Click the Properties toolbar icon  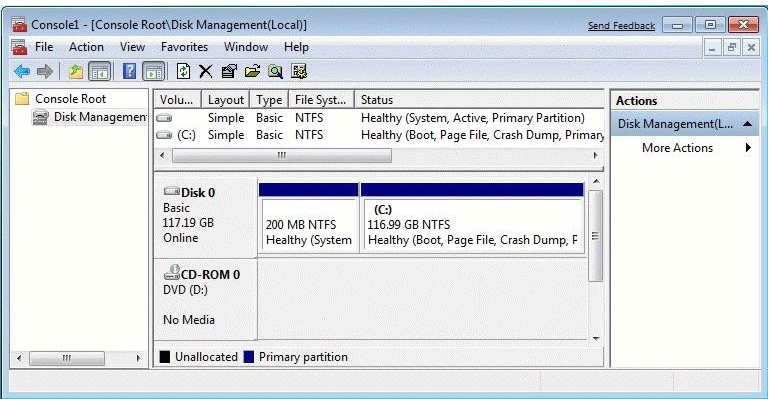tap(229, 72)
